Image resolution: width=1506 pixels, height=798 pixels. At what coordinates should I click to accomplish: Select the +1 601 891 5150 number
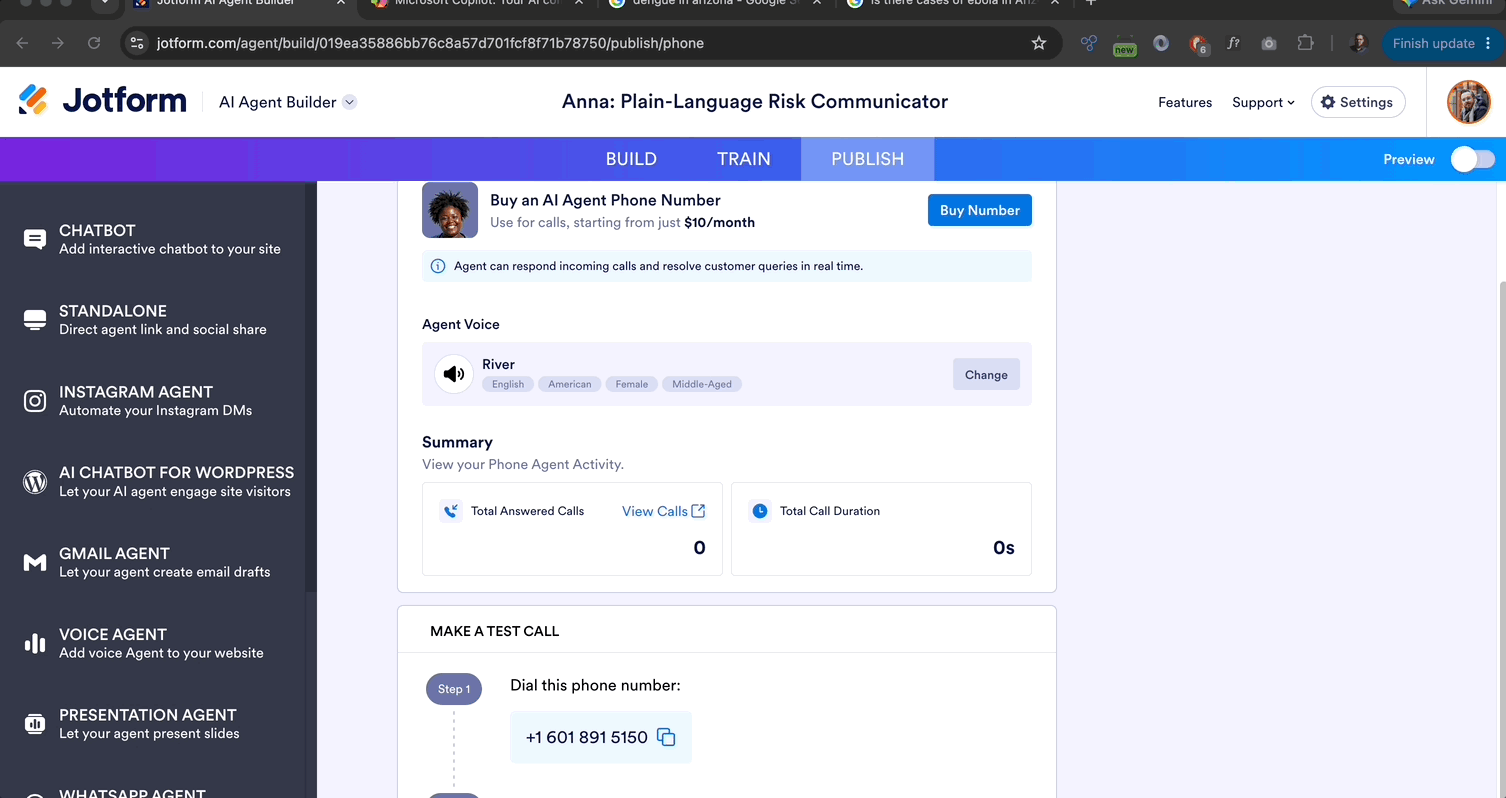[x=587, y=737]
